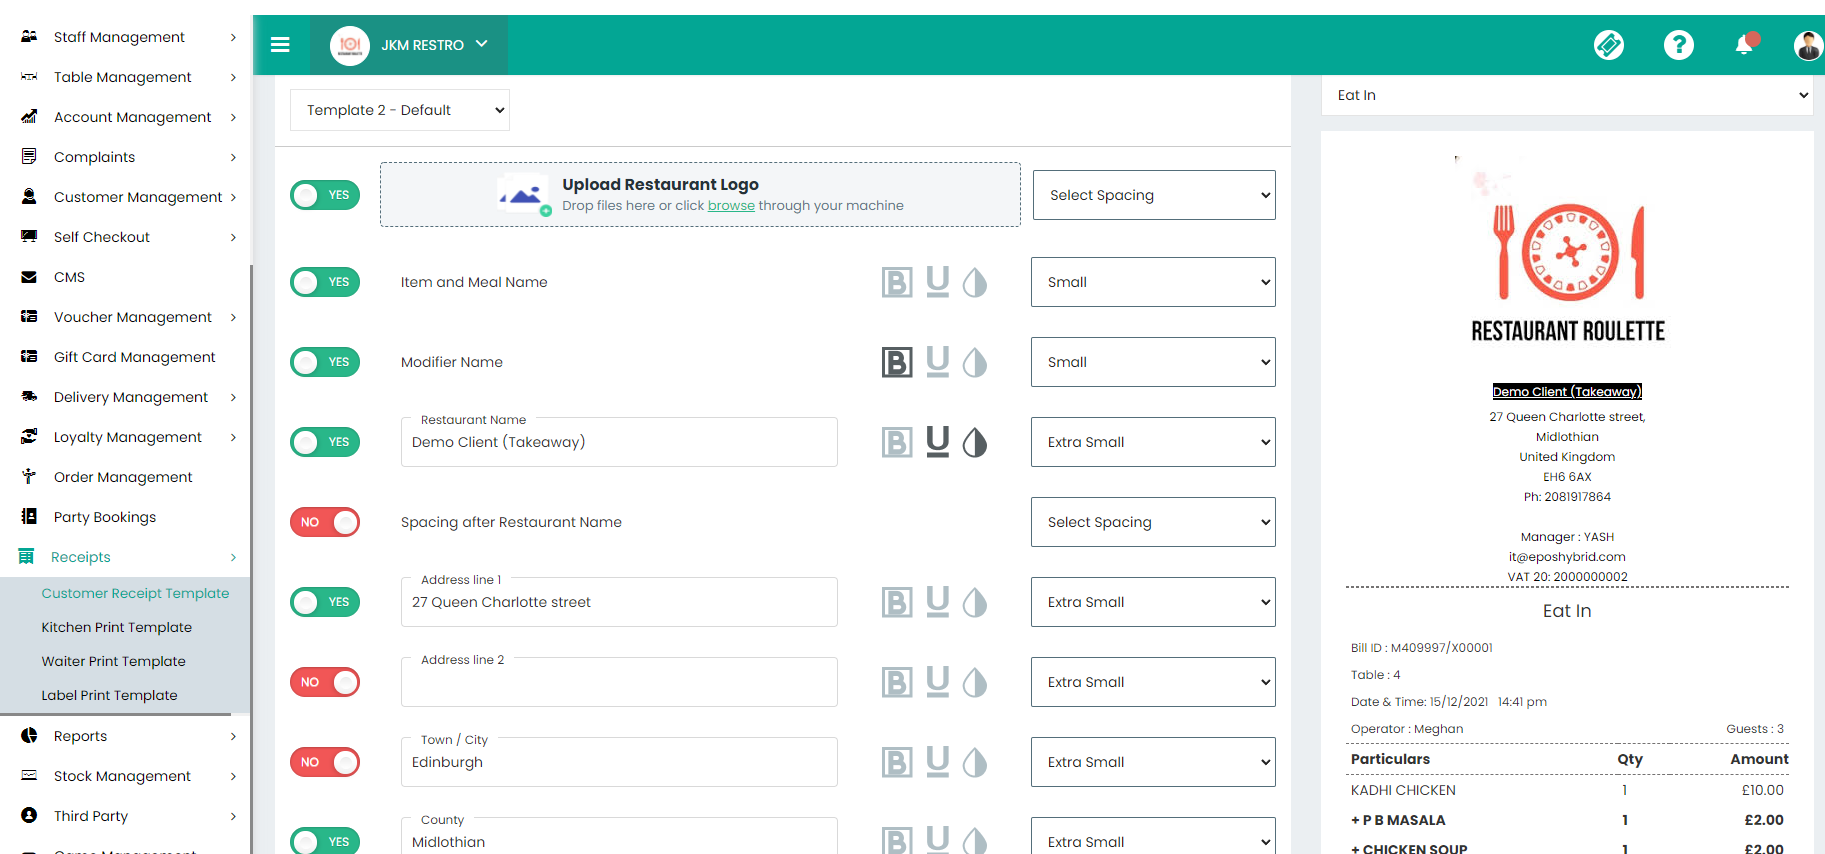Viewport: 1825px width, 854px height.
Task: Expand Loyalty Management in sidebar
Action: click(x=128, y=437)
